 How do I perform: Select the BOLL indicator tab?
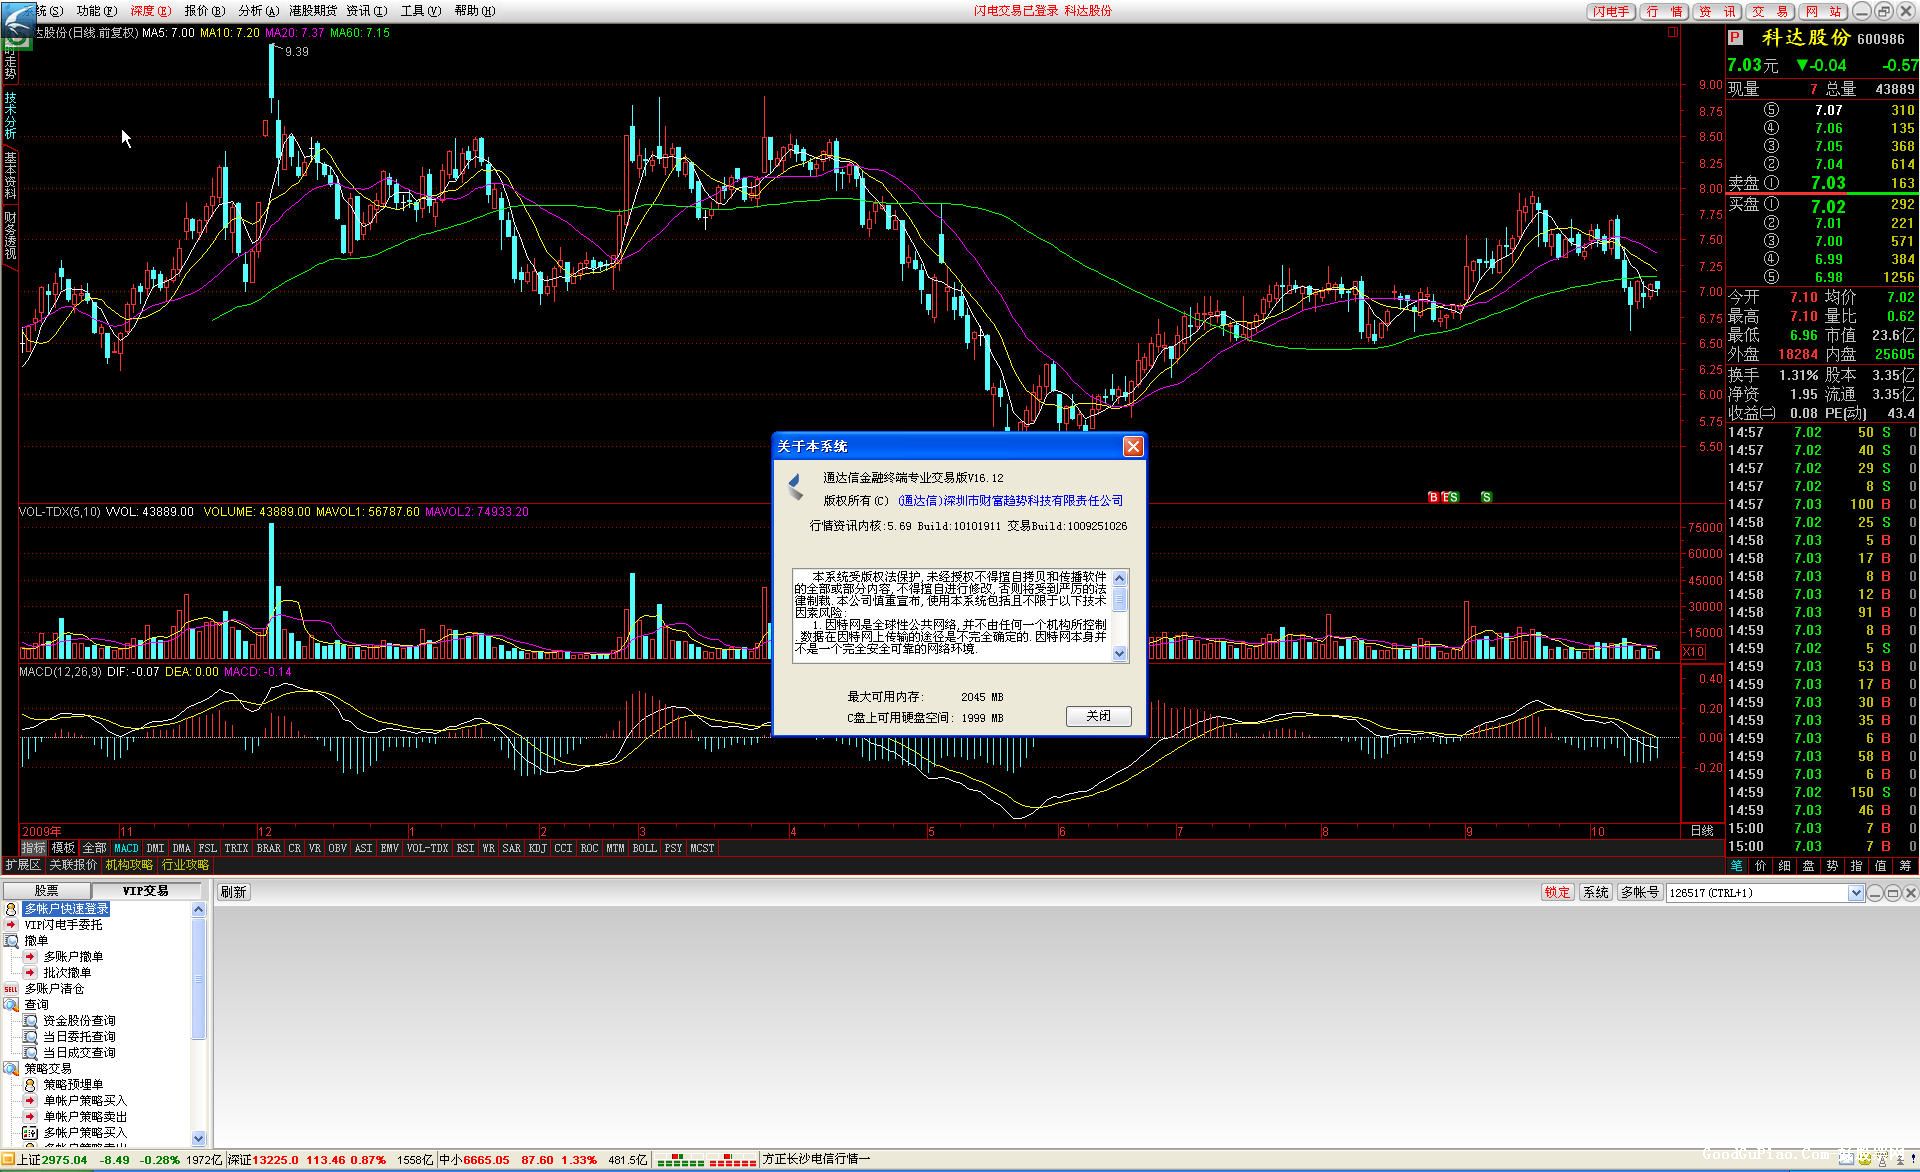tap(644, 848)
